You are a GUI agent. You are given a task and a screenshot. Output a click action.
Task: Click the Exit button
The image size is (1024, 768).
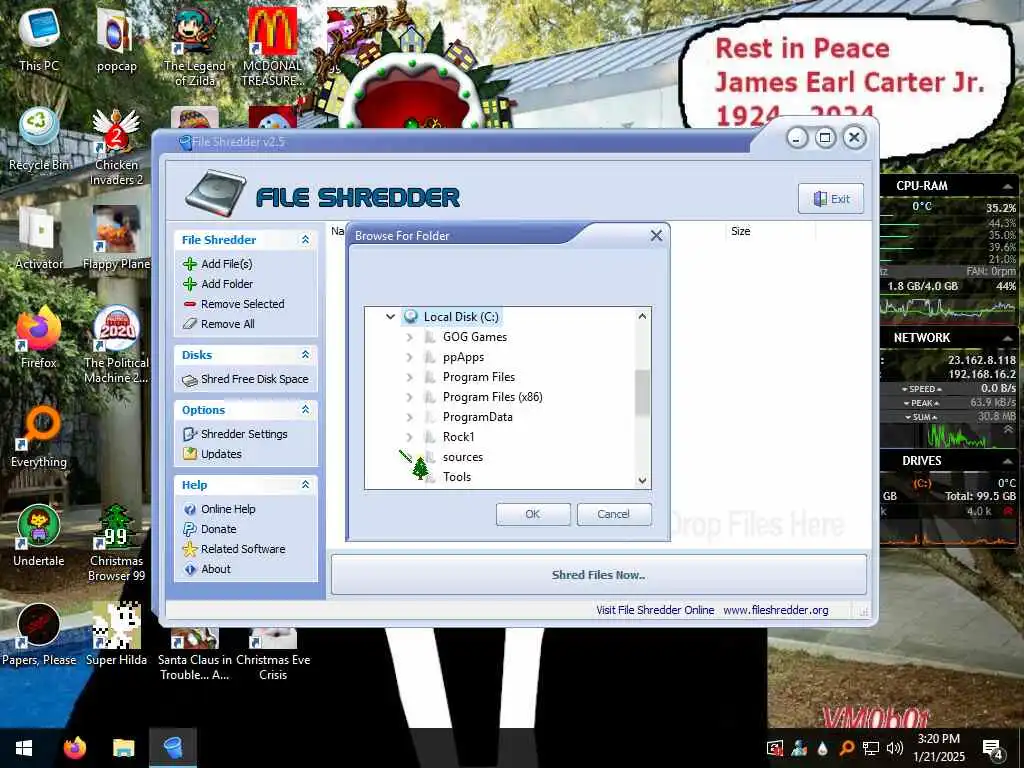pos(831,199)
